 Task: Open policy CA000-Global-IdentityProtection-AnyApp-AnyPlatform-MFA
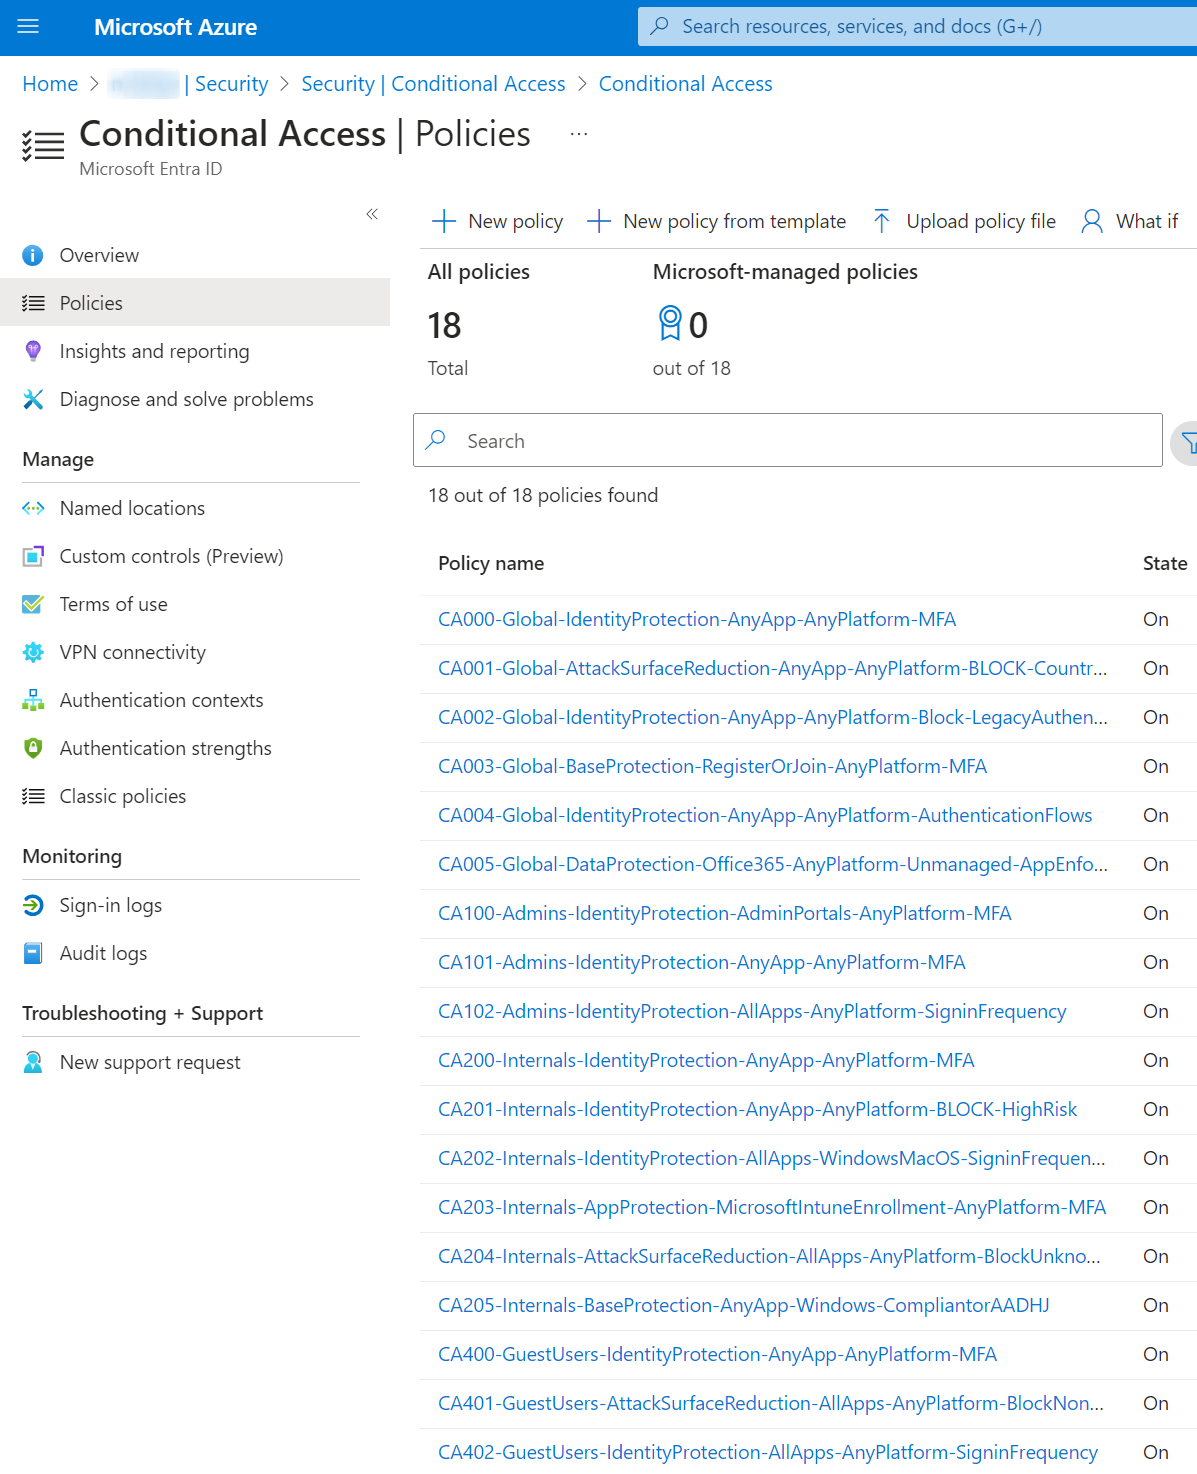[x=697, y=620]
